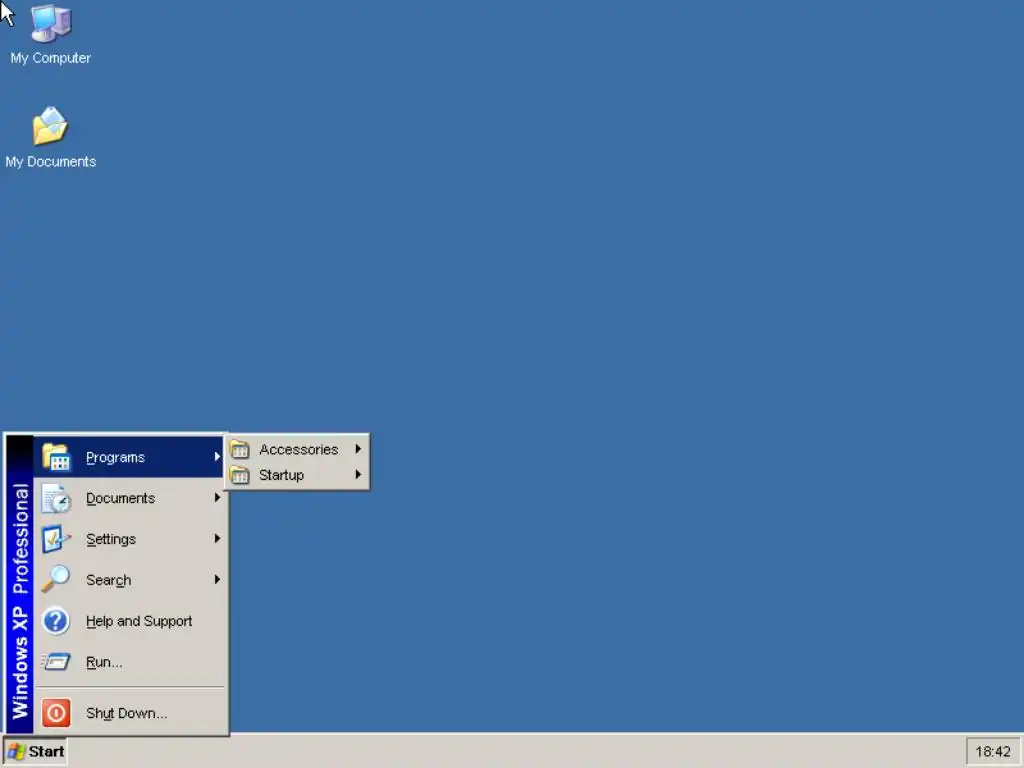Click the Run window icon
Screen dimensions: 1024x768
pos(56,662)
